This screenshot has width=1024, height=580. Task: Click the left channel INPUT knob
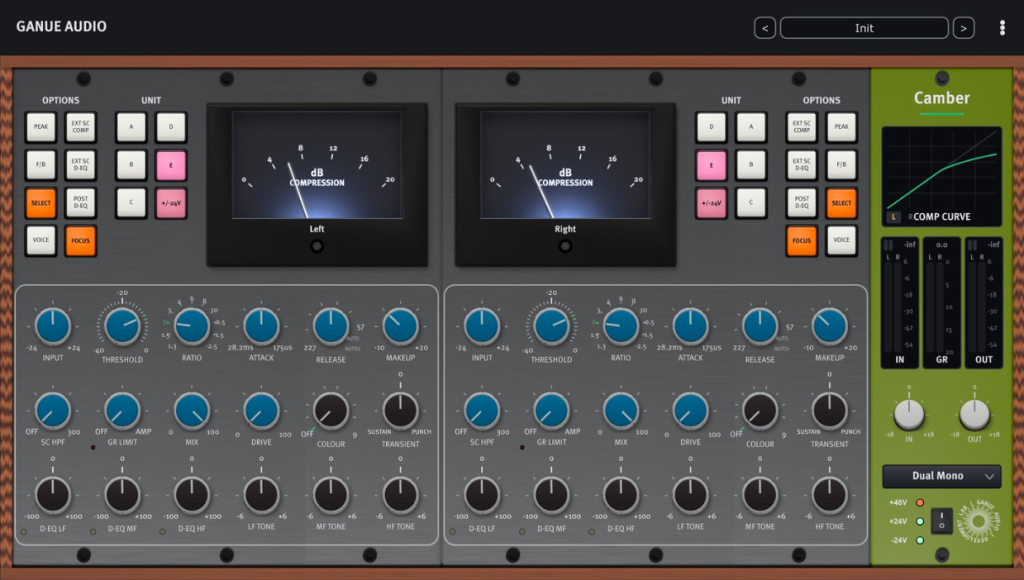pos(53,326)
